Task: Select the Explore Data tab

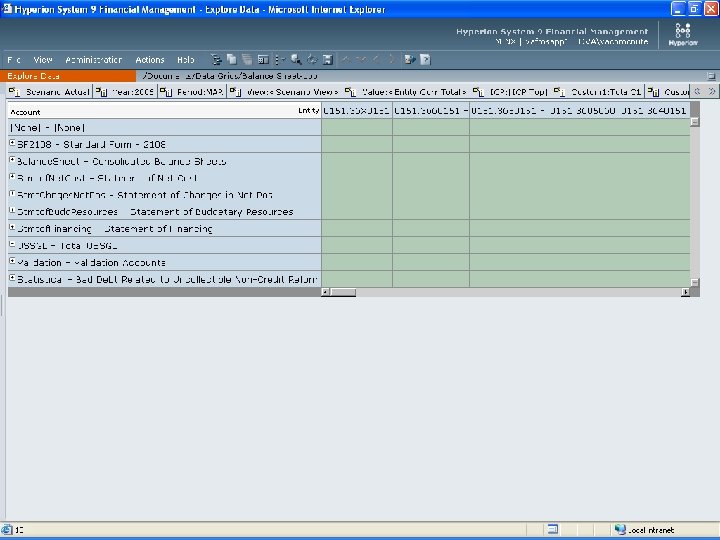Action: (x=68, y=76)
